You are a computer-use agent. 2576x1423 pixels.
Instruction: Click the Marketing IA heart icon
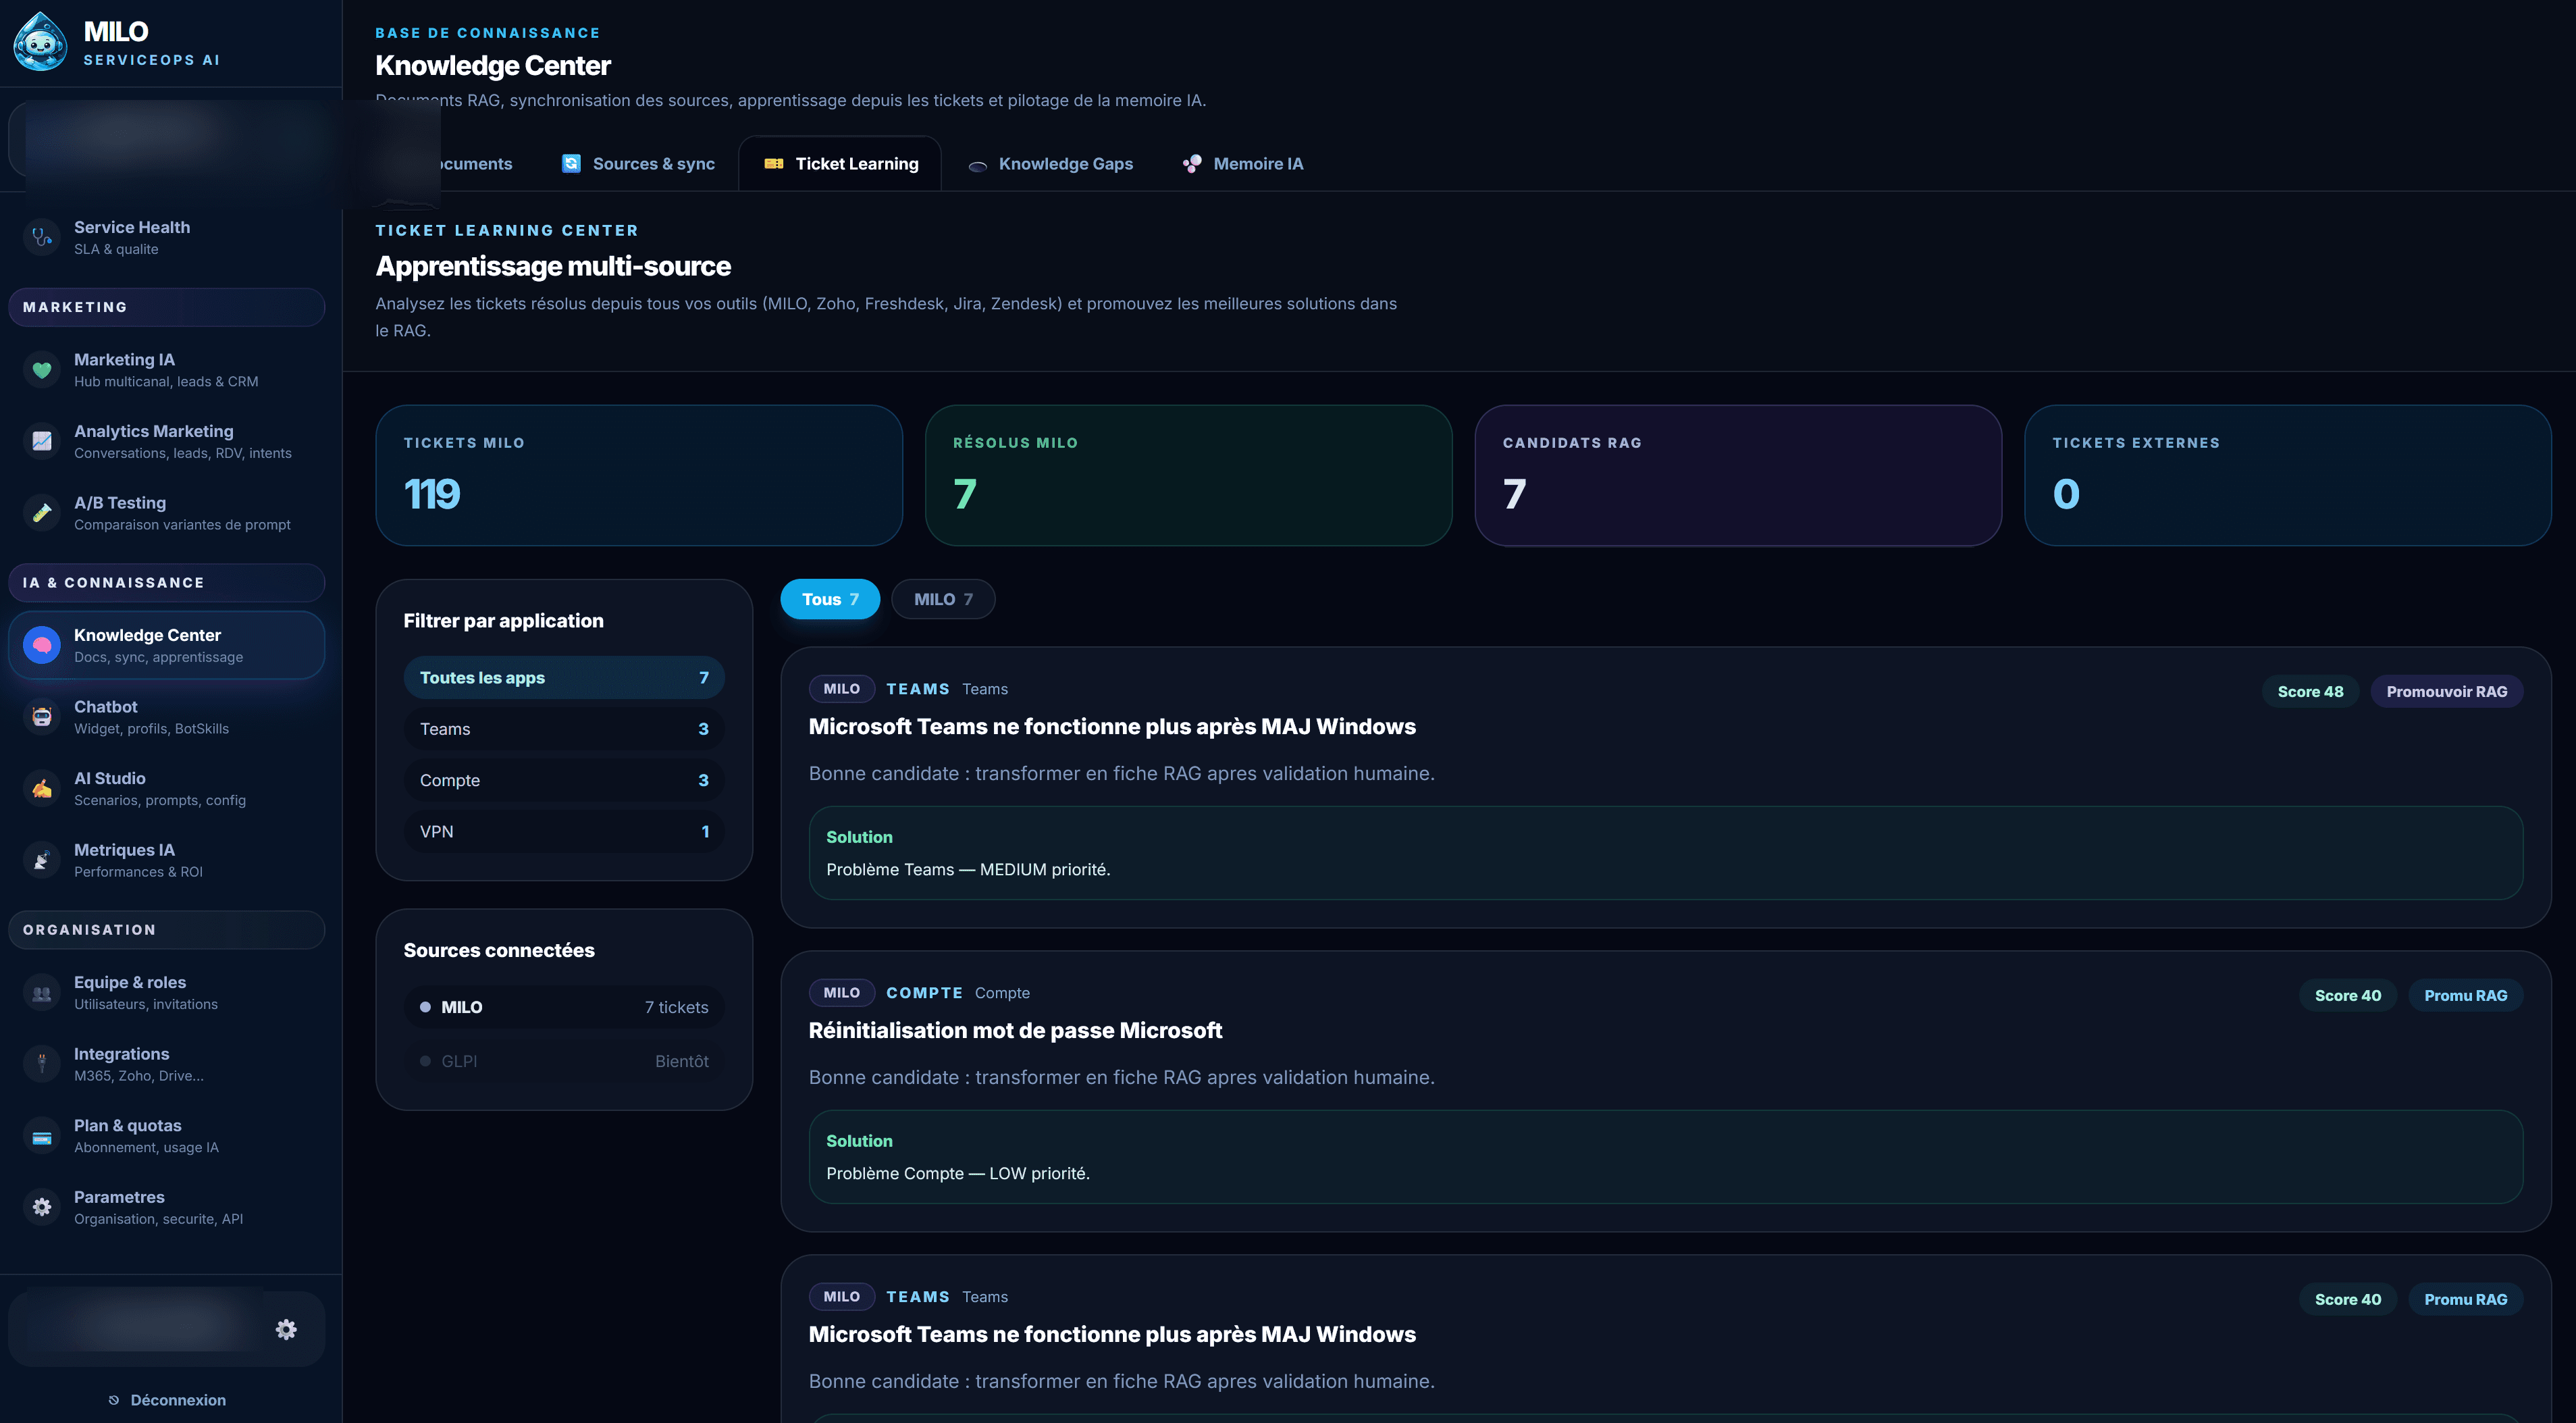(42, 370)
